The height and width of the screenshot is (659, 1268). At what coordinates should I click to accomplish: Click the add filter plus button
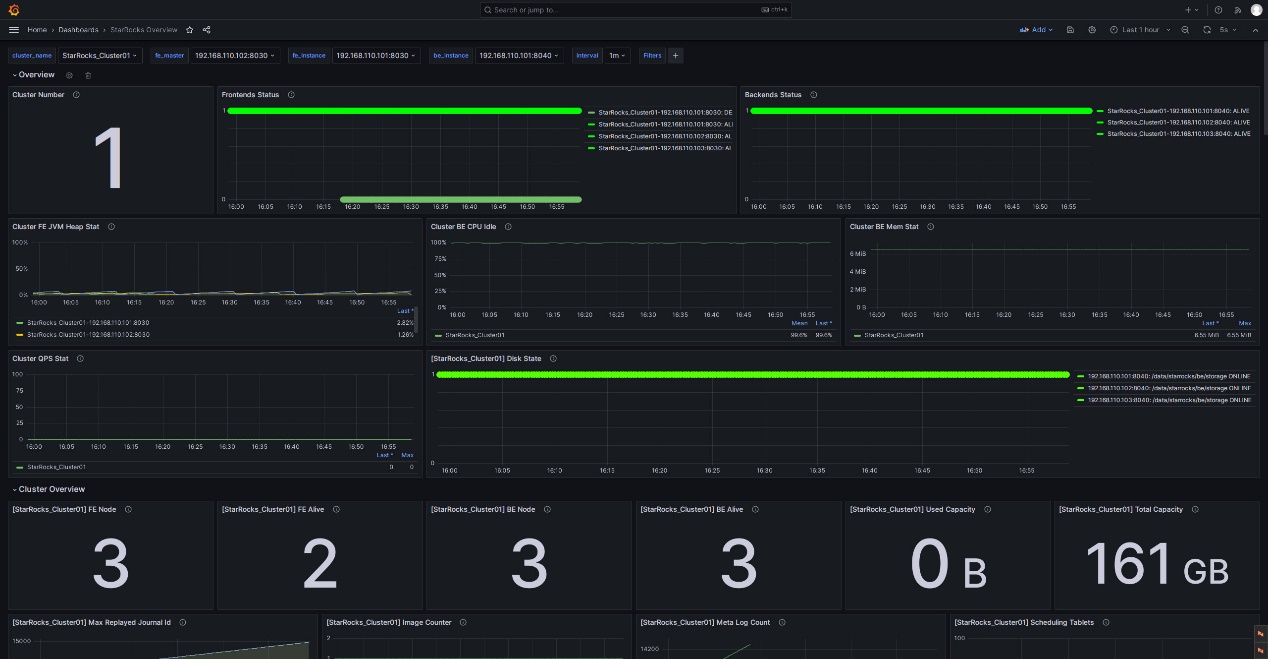675,56
